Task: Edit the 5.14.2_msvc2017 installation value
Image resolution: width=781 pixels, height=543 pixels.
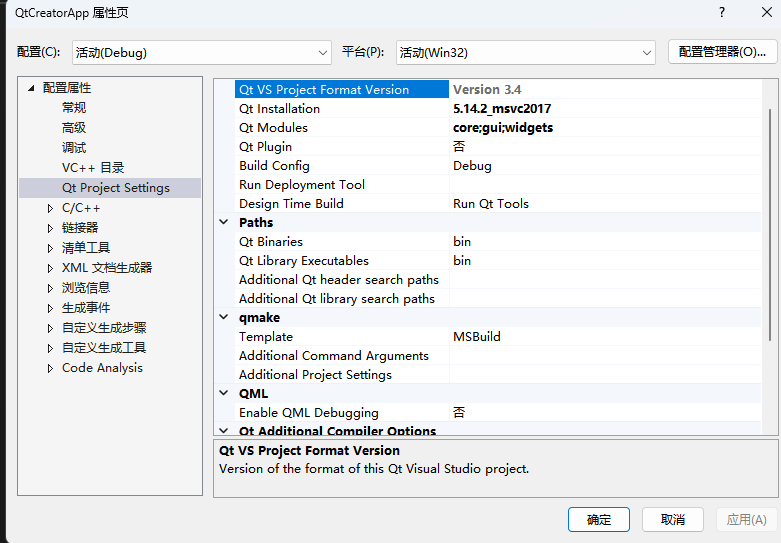Action: pos(502,109)
